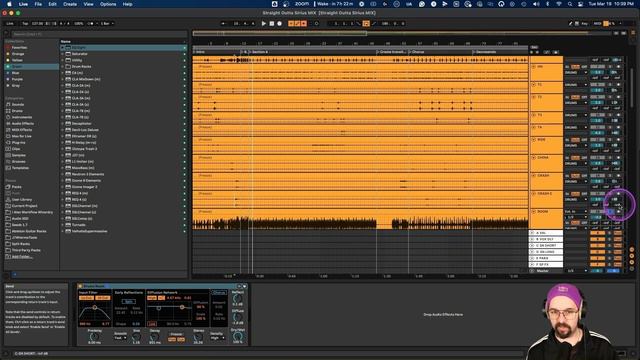Select the A VAL return track

pyautogui.click(x=546, y=233)
